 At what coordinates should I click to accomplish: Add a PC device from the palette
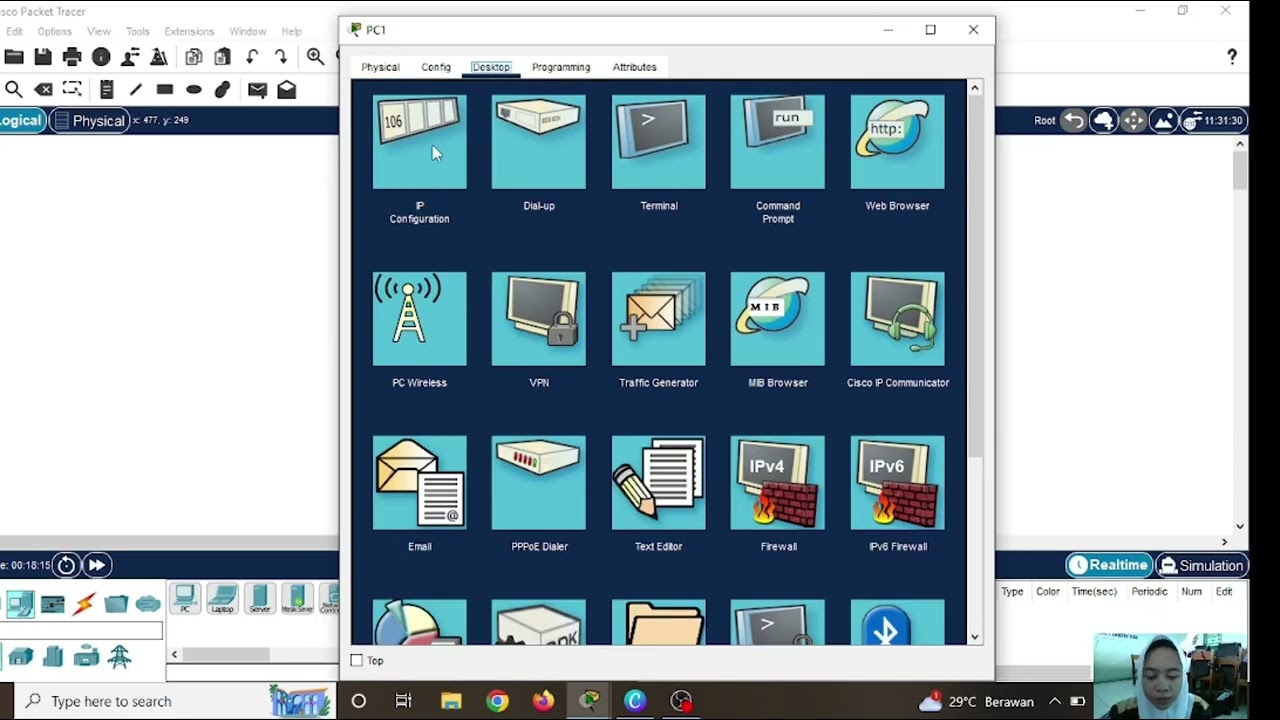click(x=185, y=598)
